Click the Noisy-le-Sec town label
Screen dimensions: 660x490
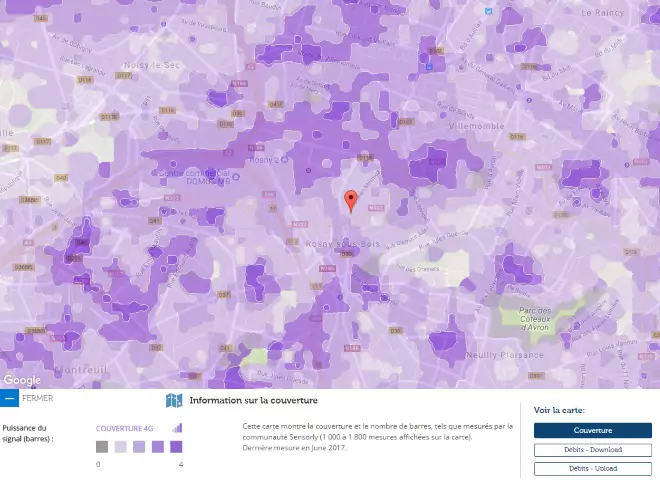[152, 65]
